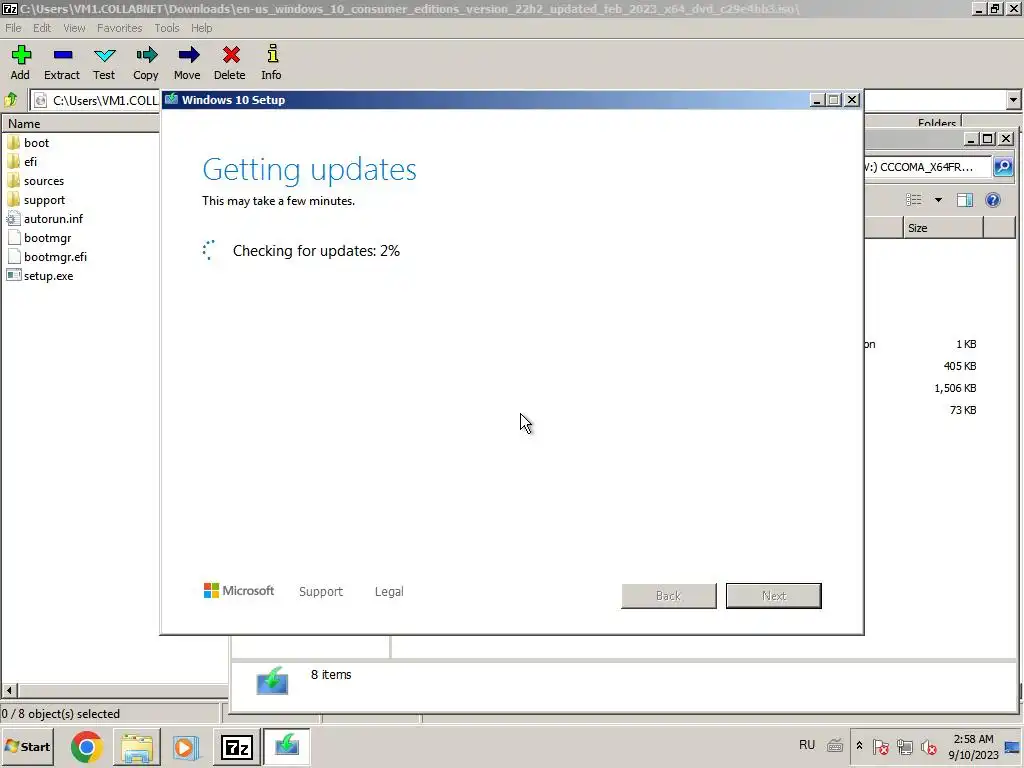This screenshot has width=1024, height=768.
Task: Open the Start menu
Action: [27, 746]
